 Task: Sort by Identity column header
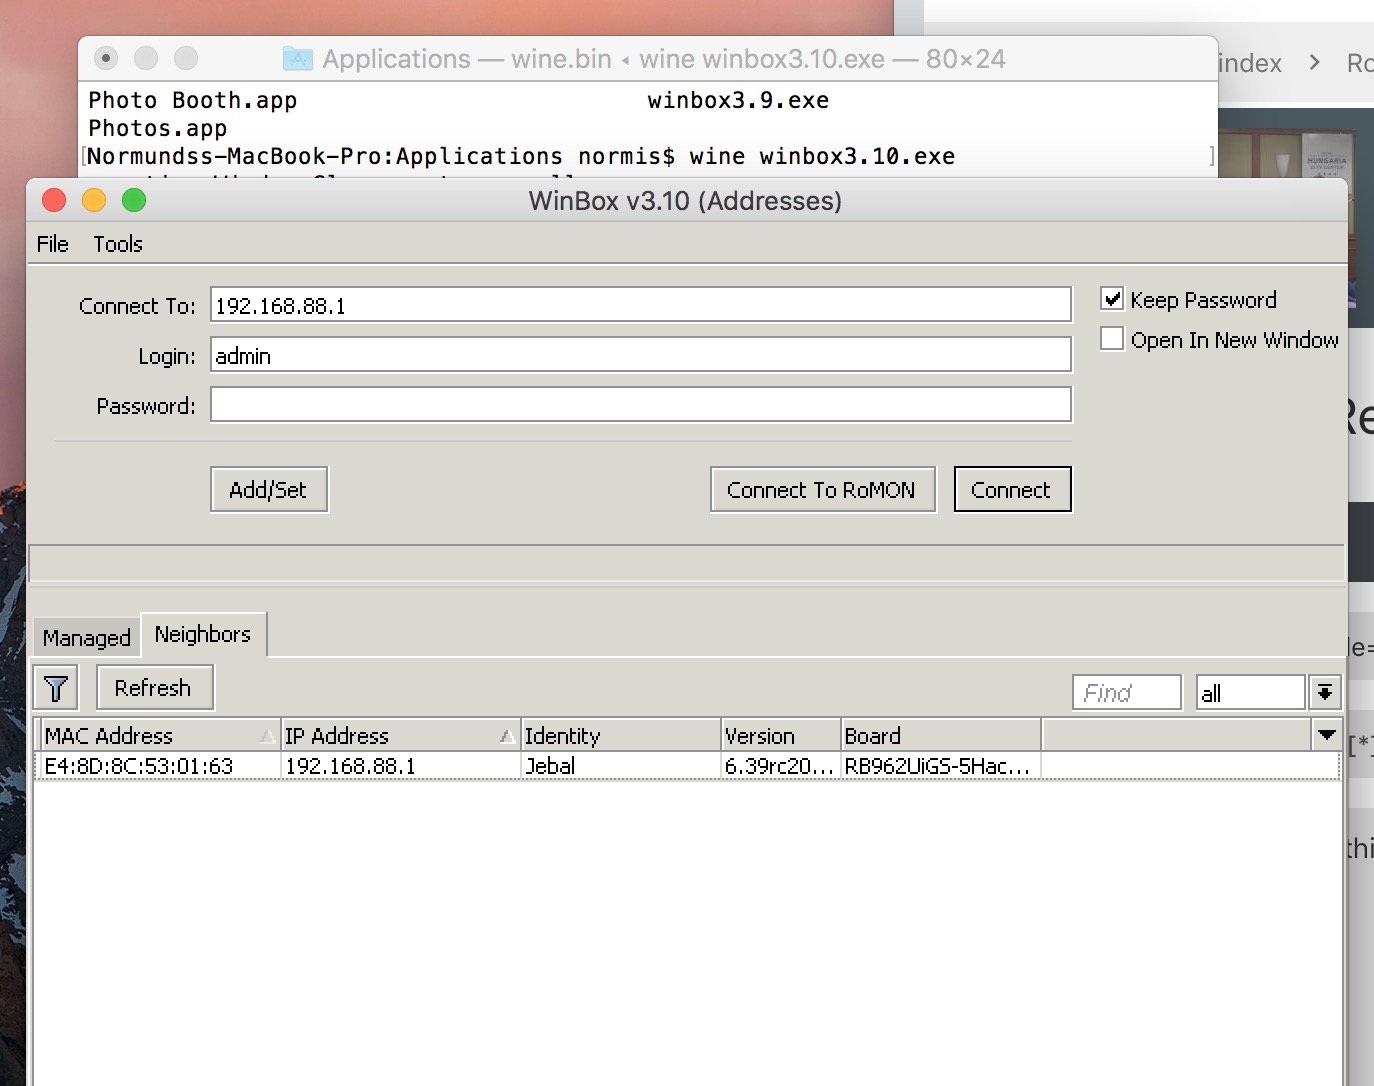tap(621, 736)
